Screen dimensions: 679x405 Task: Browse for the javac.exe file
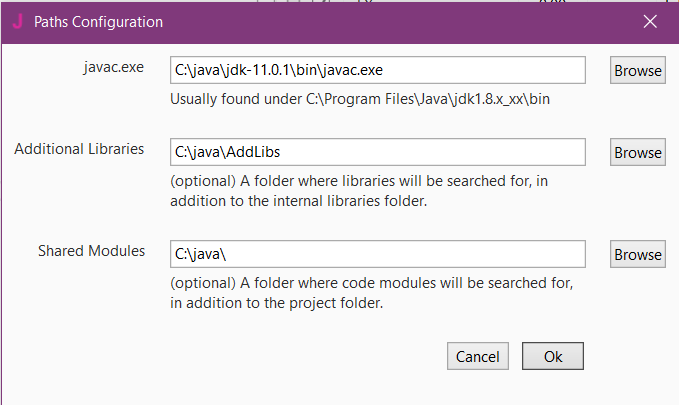click(637, 70)
